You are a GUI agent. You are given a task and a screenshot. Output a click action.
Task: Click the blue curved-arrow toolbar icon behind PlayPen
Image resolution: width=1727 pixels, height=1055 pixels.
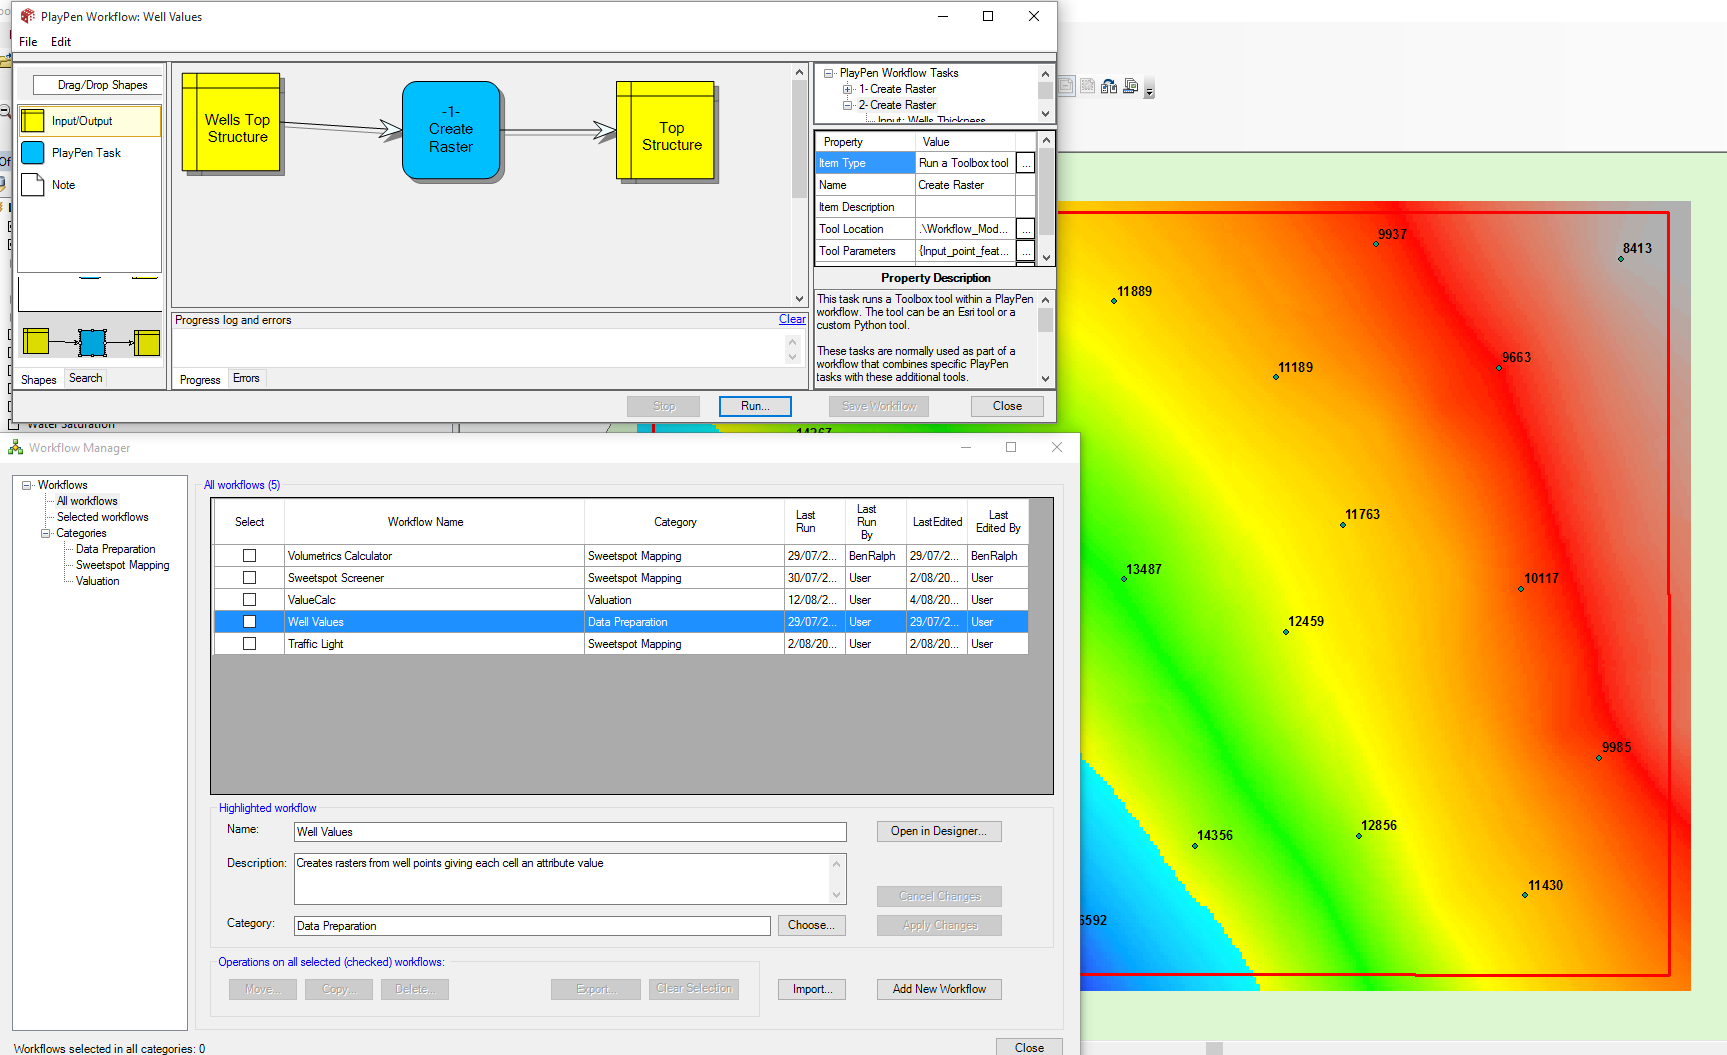pos(1109,87)
